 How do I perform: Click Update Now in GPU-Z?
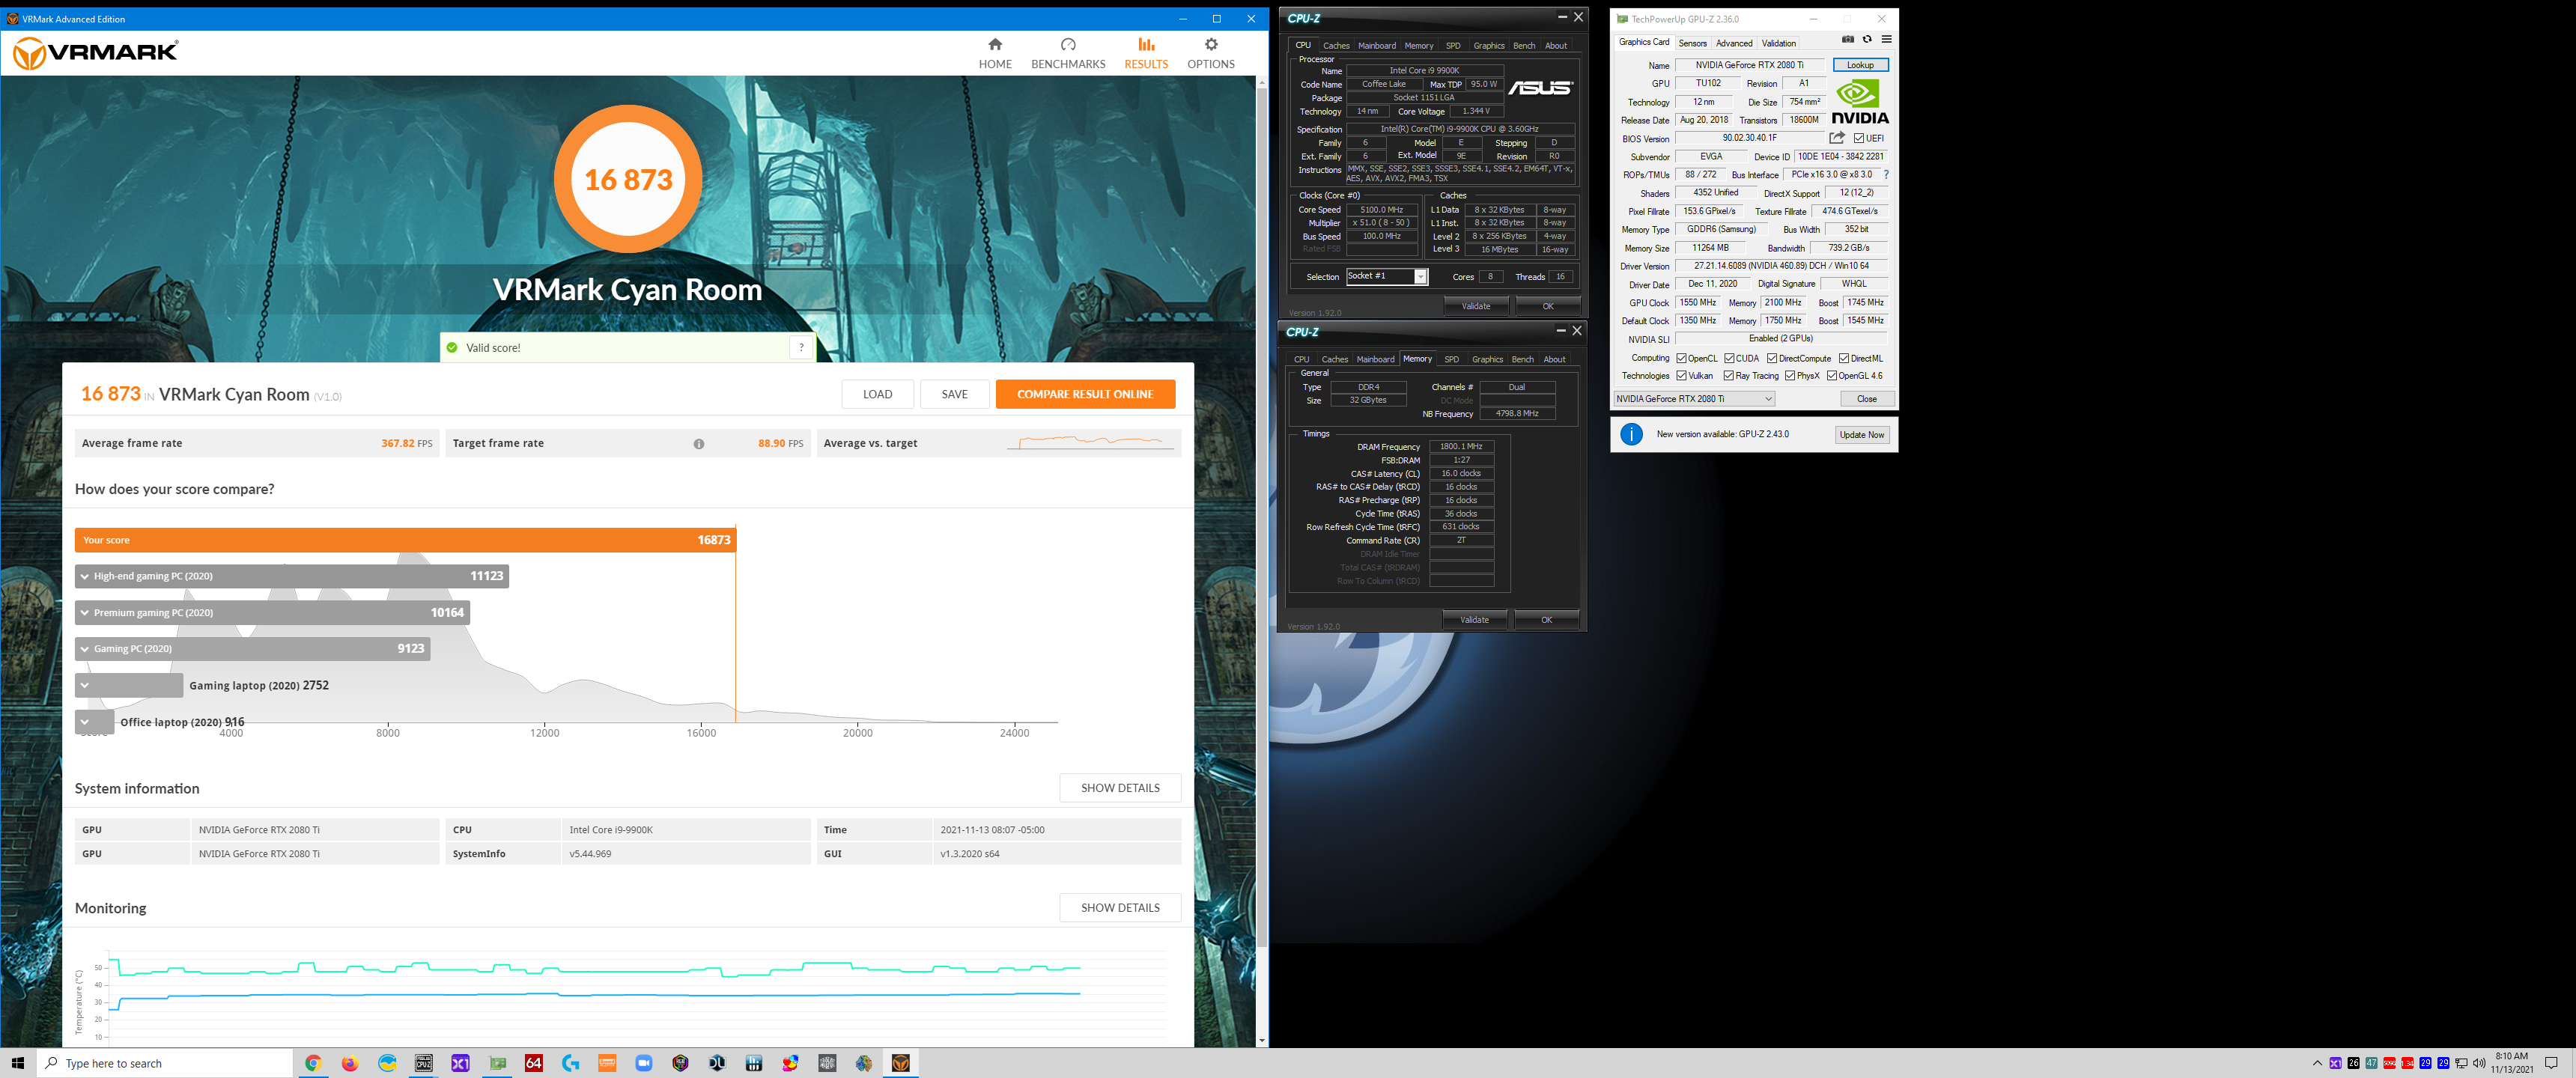point(1861,435)
